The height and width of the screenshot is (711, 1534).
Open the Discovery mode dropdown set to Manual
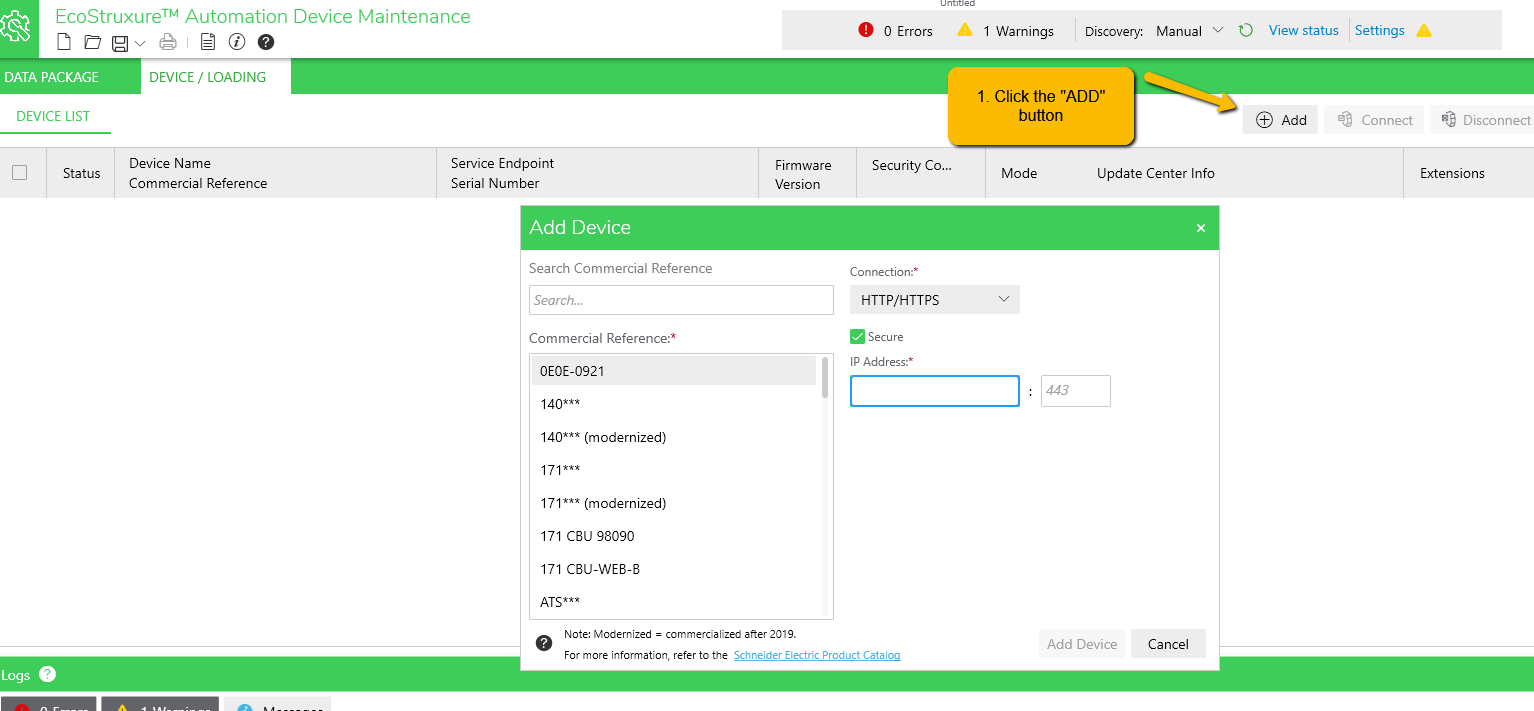click(1189, 31)
